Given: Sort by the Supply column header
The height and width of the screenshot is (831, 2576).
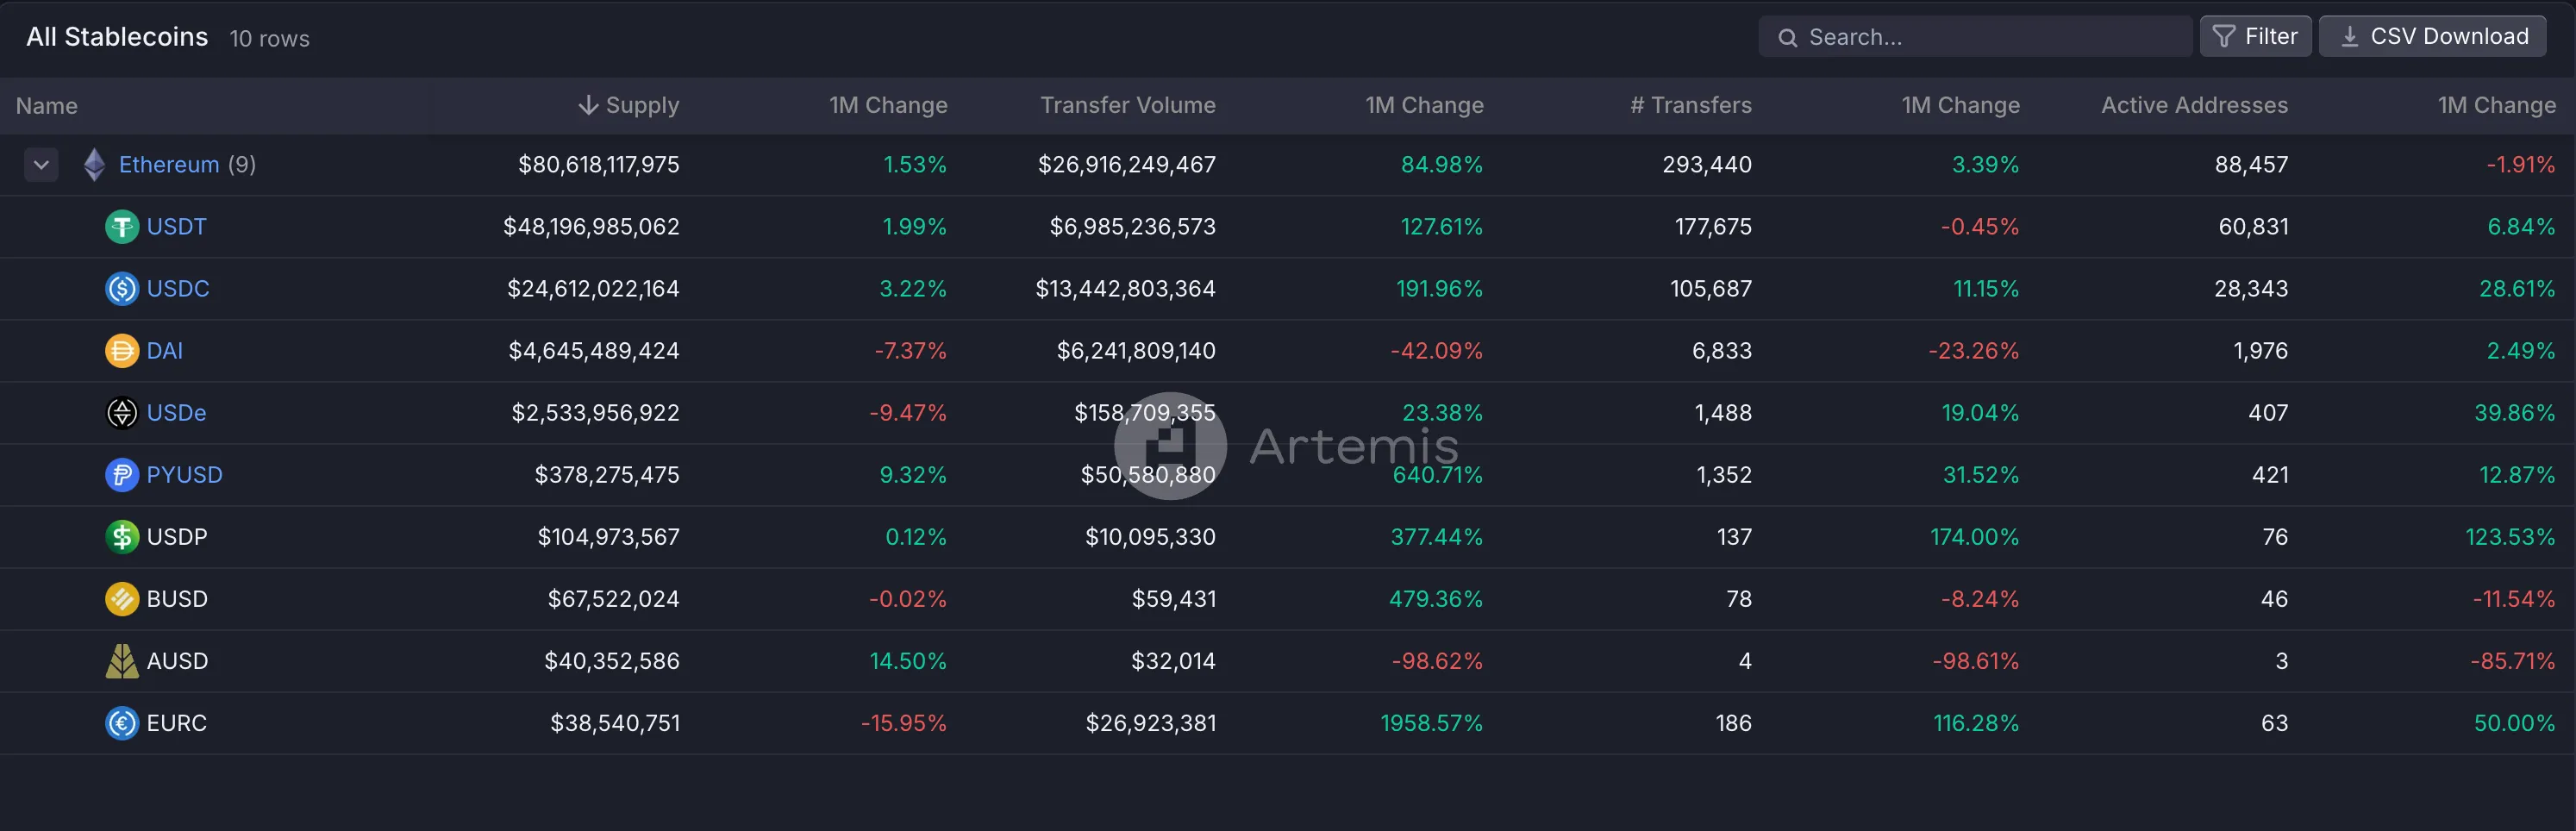Looking at the screenshot, I should pyautogui.click(x=642, y=105).
